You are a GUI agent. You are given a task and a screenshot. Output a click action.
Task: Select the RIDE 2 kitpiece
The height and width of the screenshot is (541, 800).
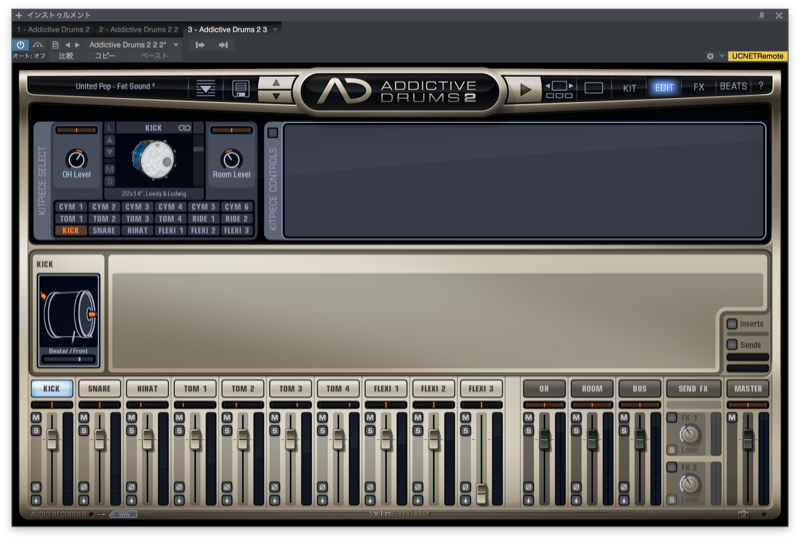tap(236, 218)
